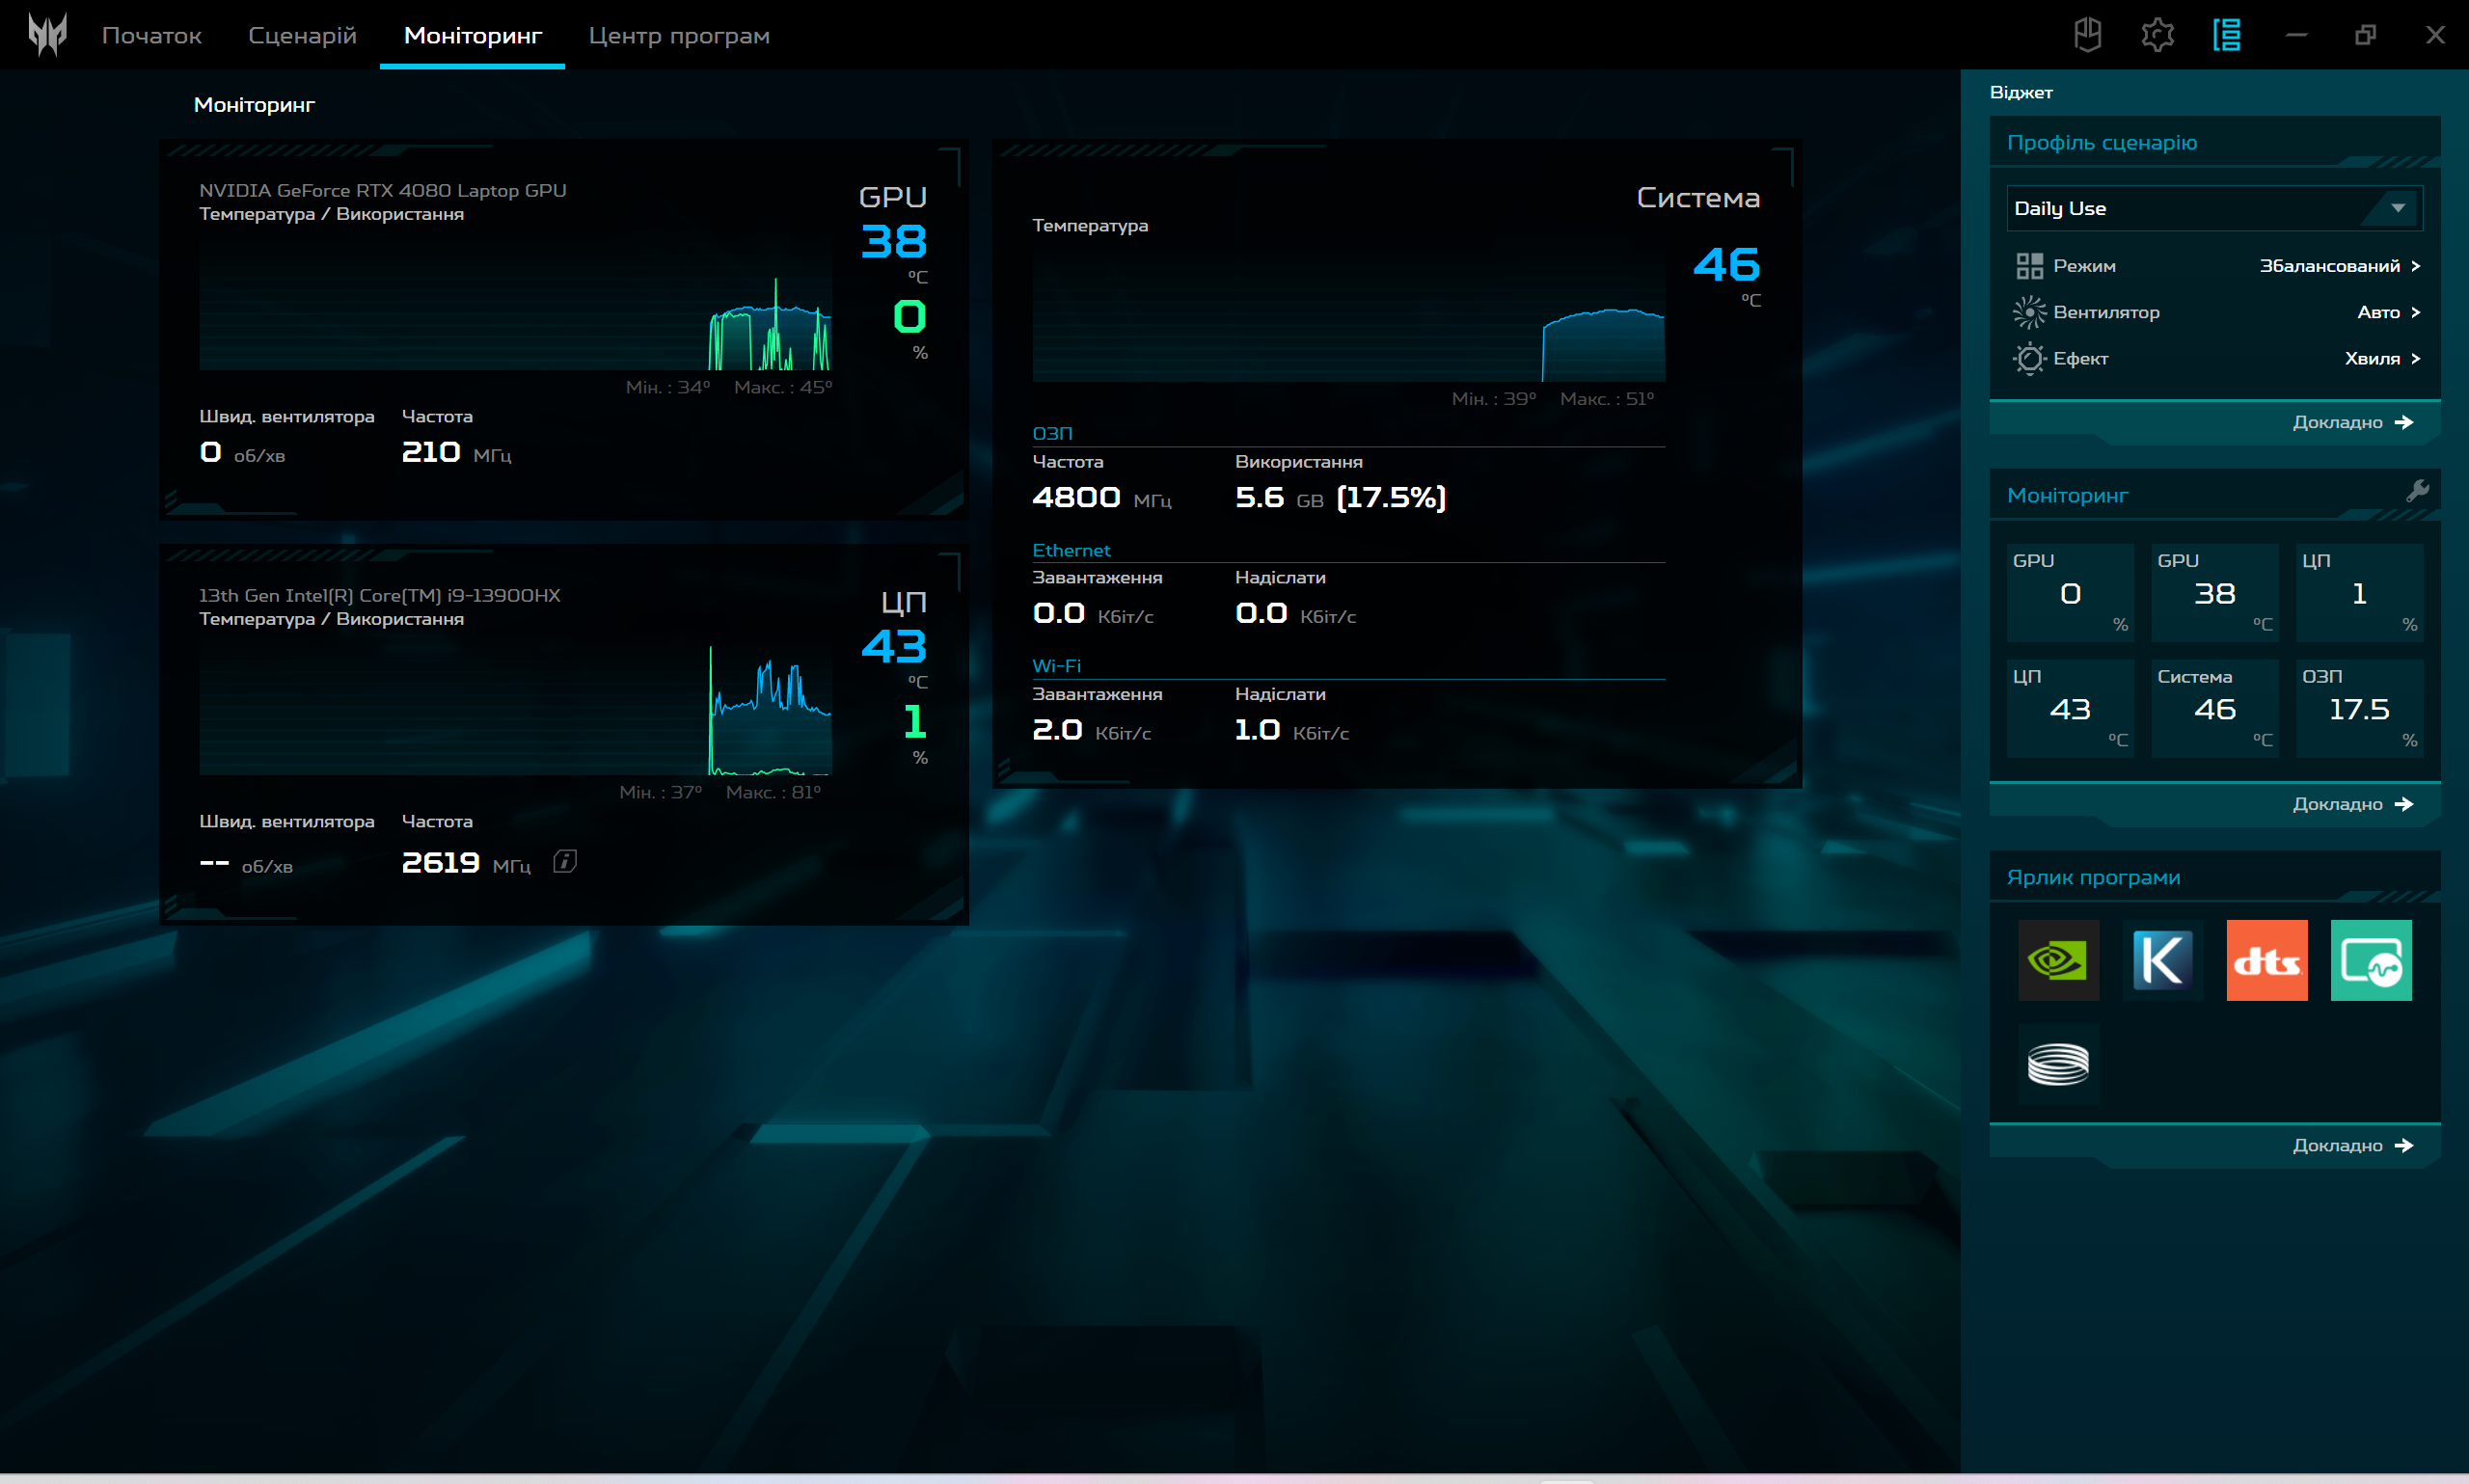Go to Початок tab
2469x1484 pixels.
tap(152, 35)
